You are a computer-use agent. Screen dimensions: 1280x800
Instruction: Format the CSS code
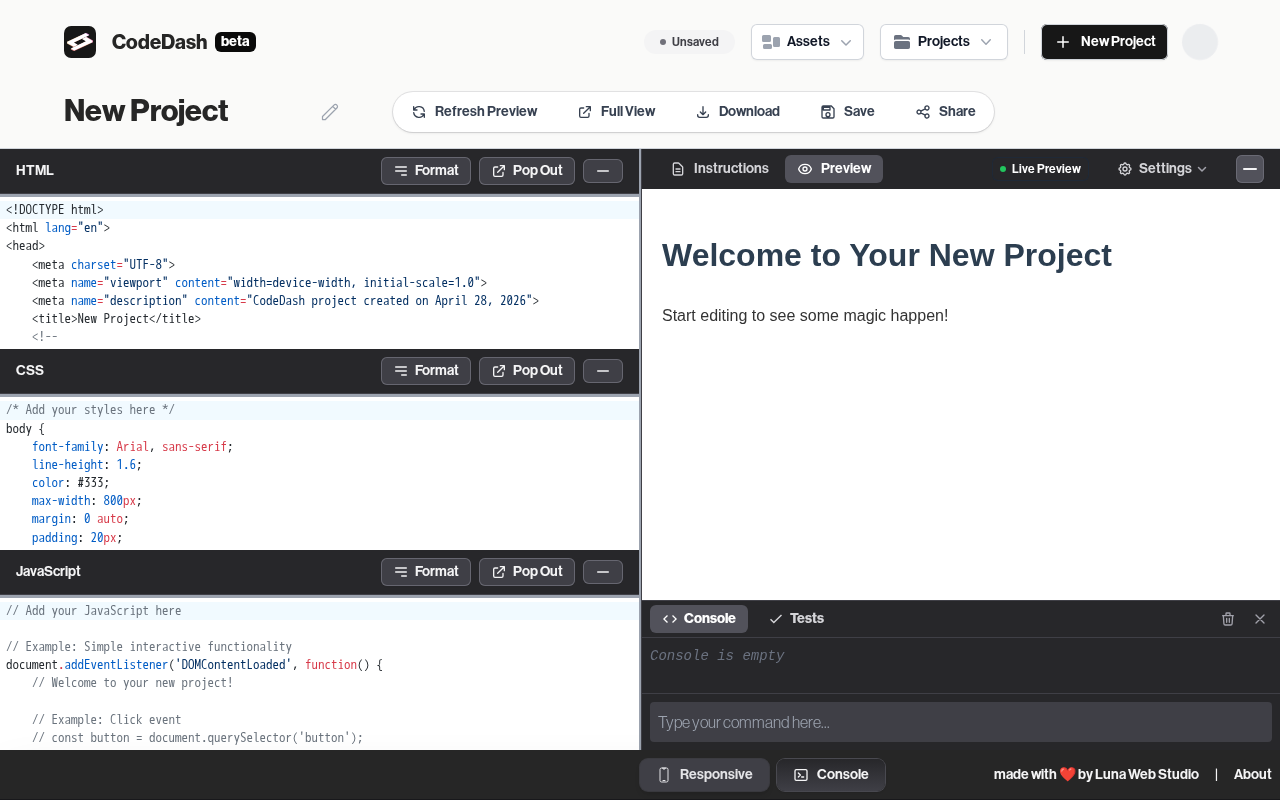pyautogui.click(x=426, y=371)
